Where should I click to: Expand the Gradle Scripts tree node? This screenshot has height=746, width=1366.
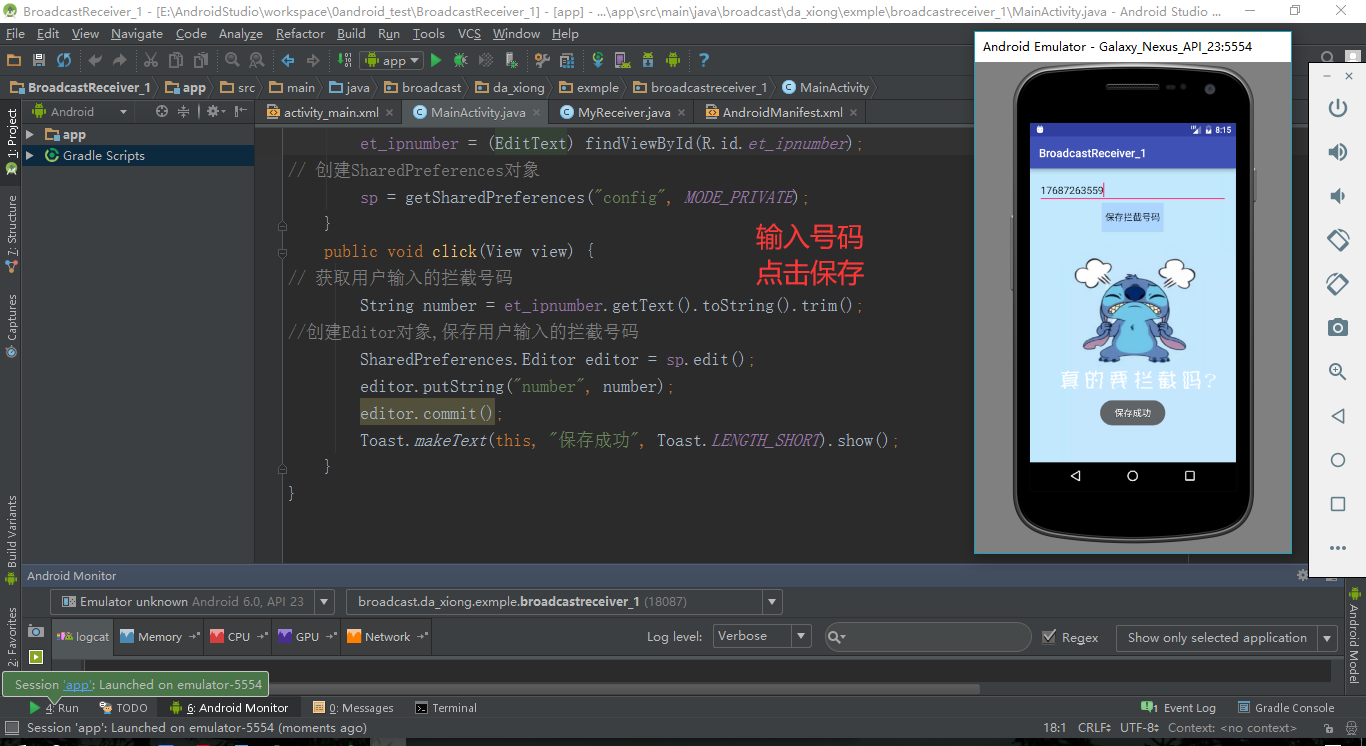[x=30, y=155]
